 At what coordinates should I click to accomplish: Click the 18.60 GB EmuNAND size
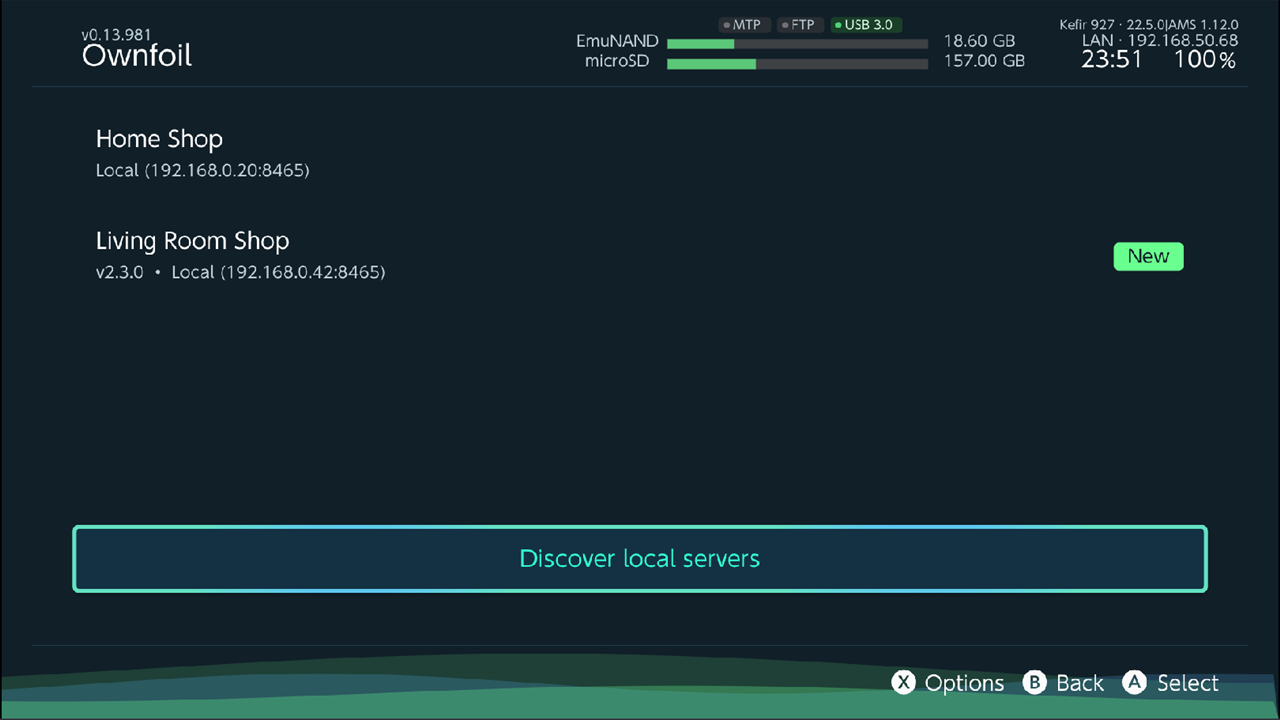point(979,42)
